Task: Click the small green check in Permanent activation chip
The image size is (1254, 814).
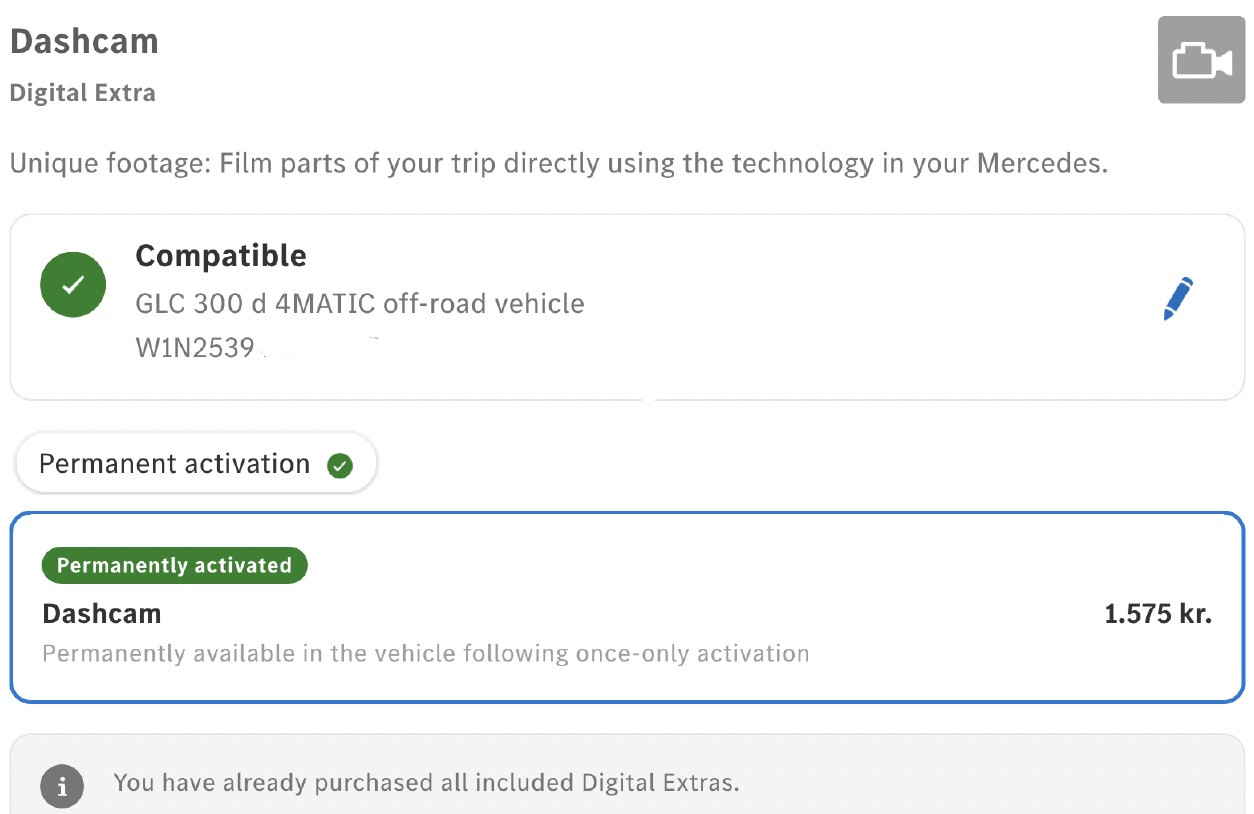Action: click(x=340, y=465)
